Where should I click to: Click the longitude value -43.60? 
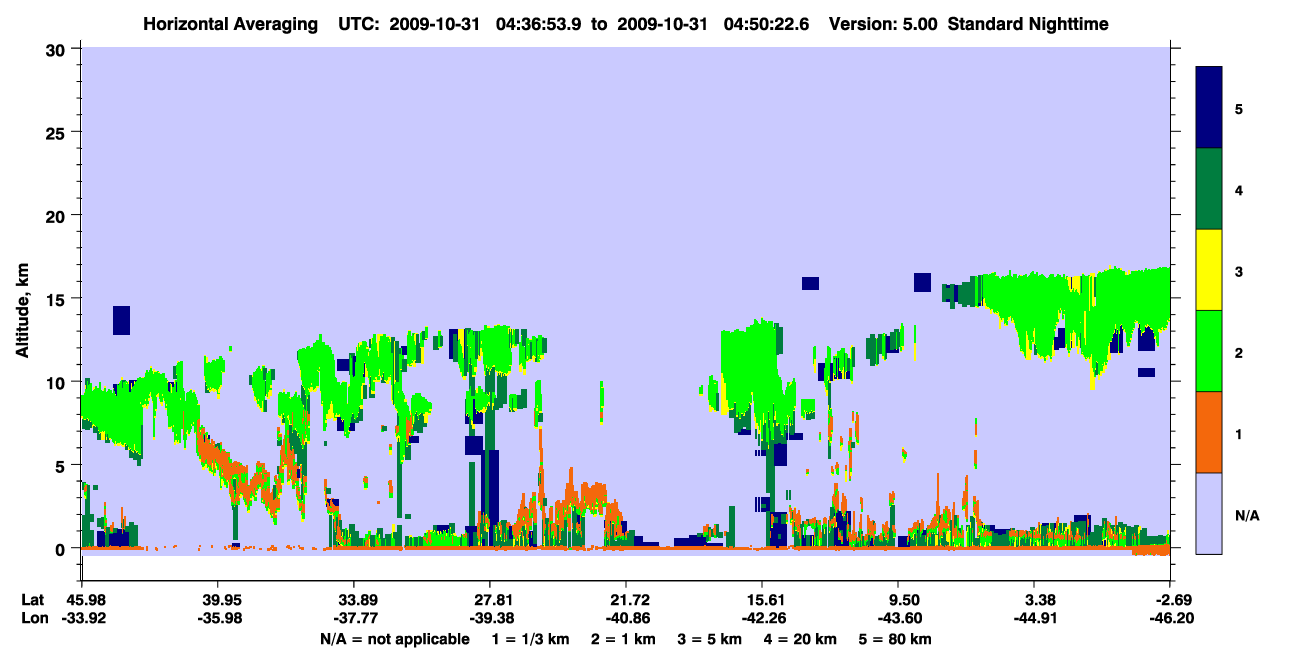pos(898,618)
